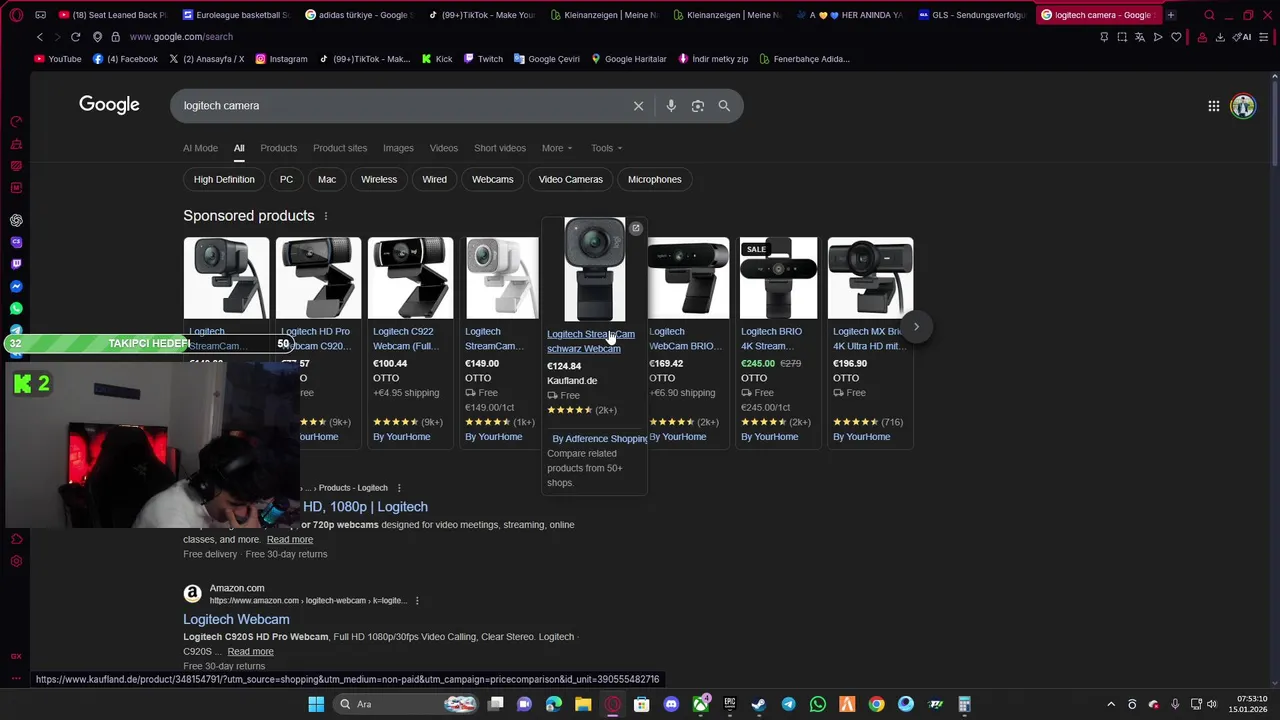Image resolution: width=1280 pixels, height=720 pixels.
Task: Open Easy Setup menu icon
Action: (x=1265, y=37)
